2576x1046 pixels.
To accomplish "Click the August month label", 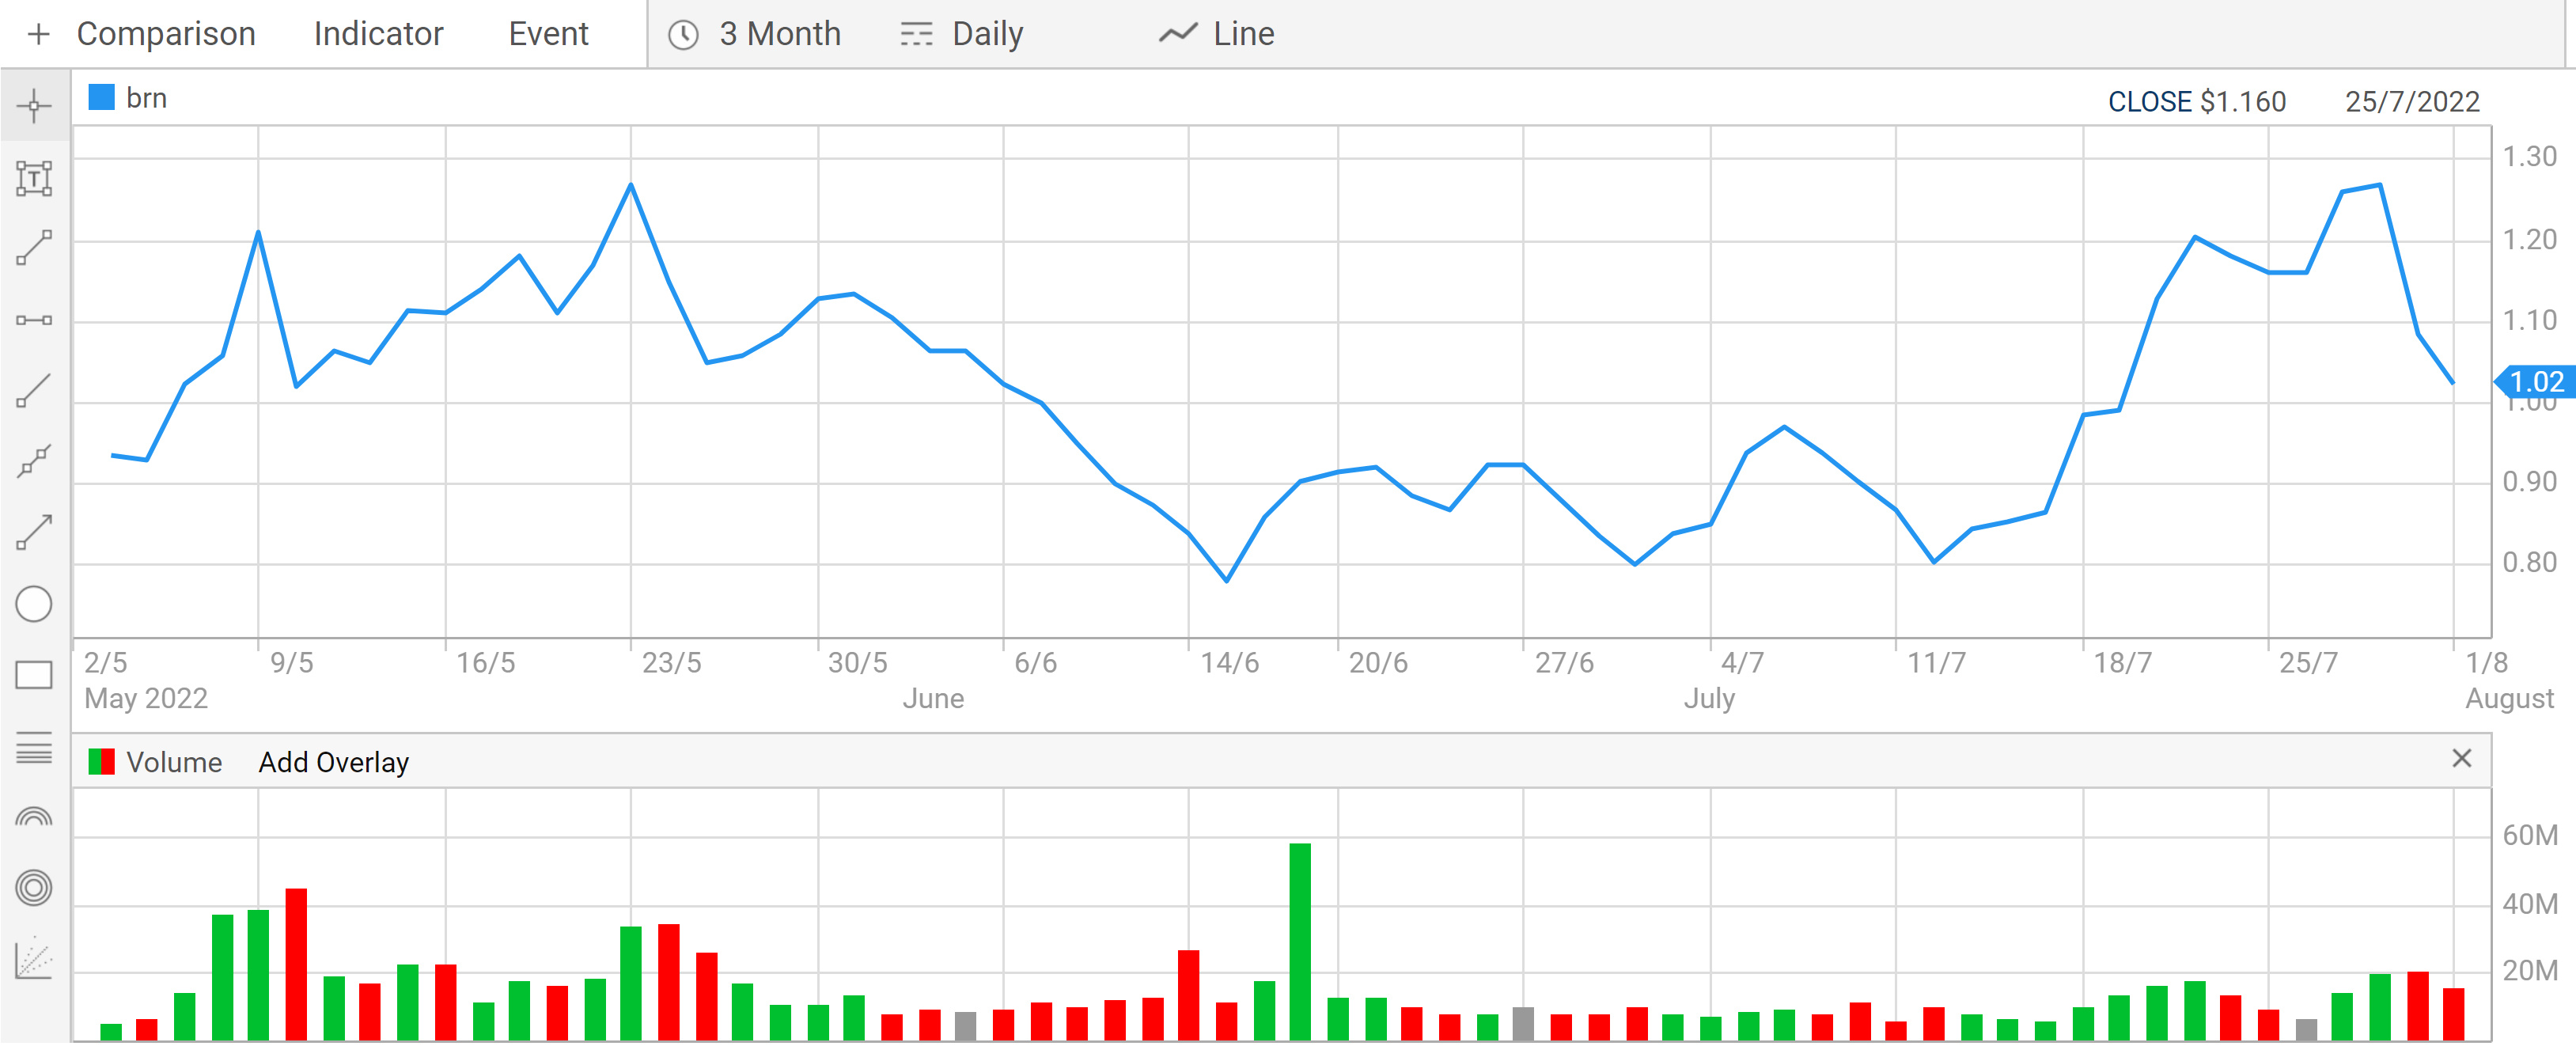I will pos(2509,698).
